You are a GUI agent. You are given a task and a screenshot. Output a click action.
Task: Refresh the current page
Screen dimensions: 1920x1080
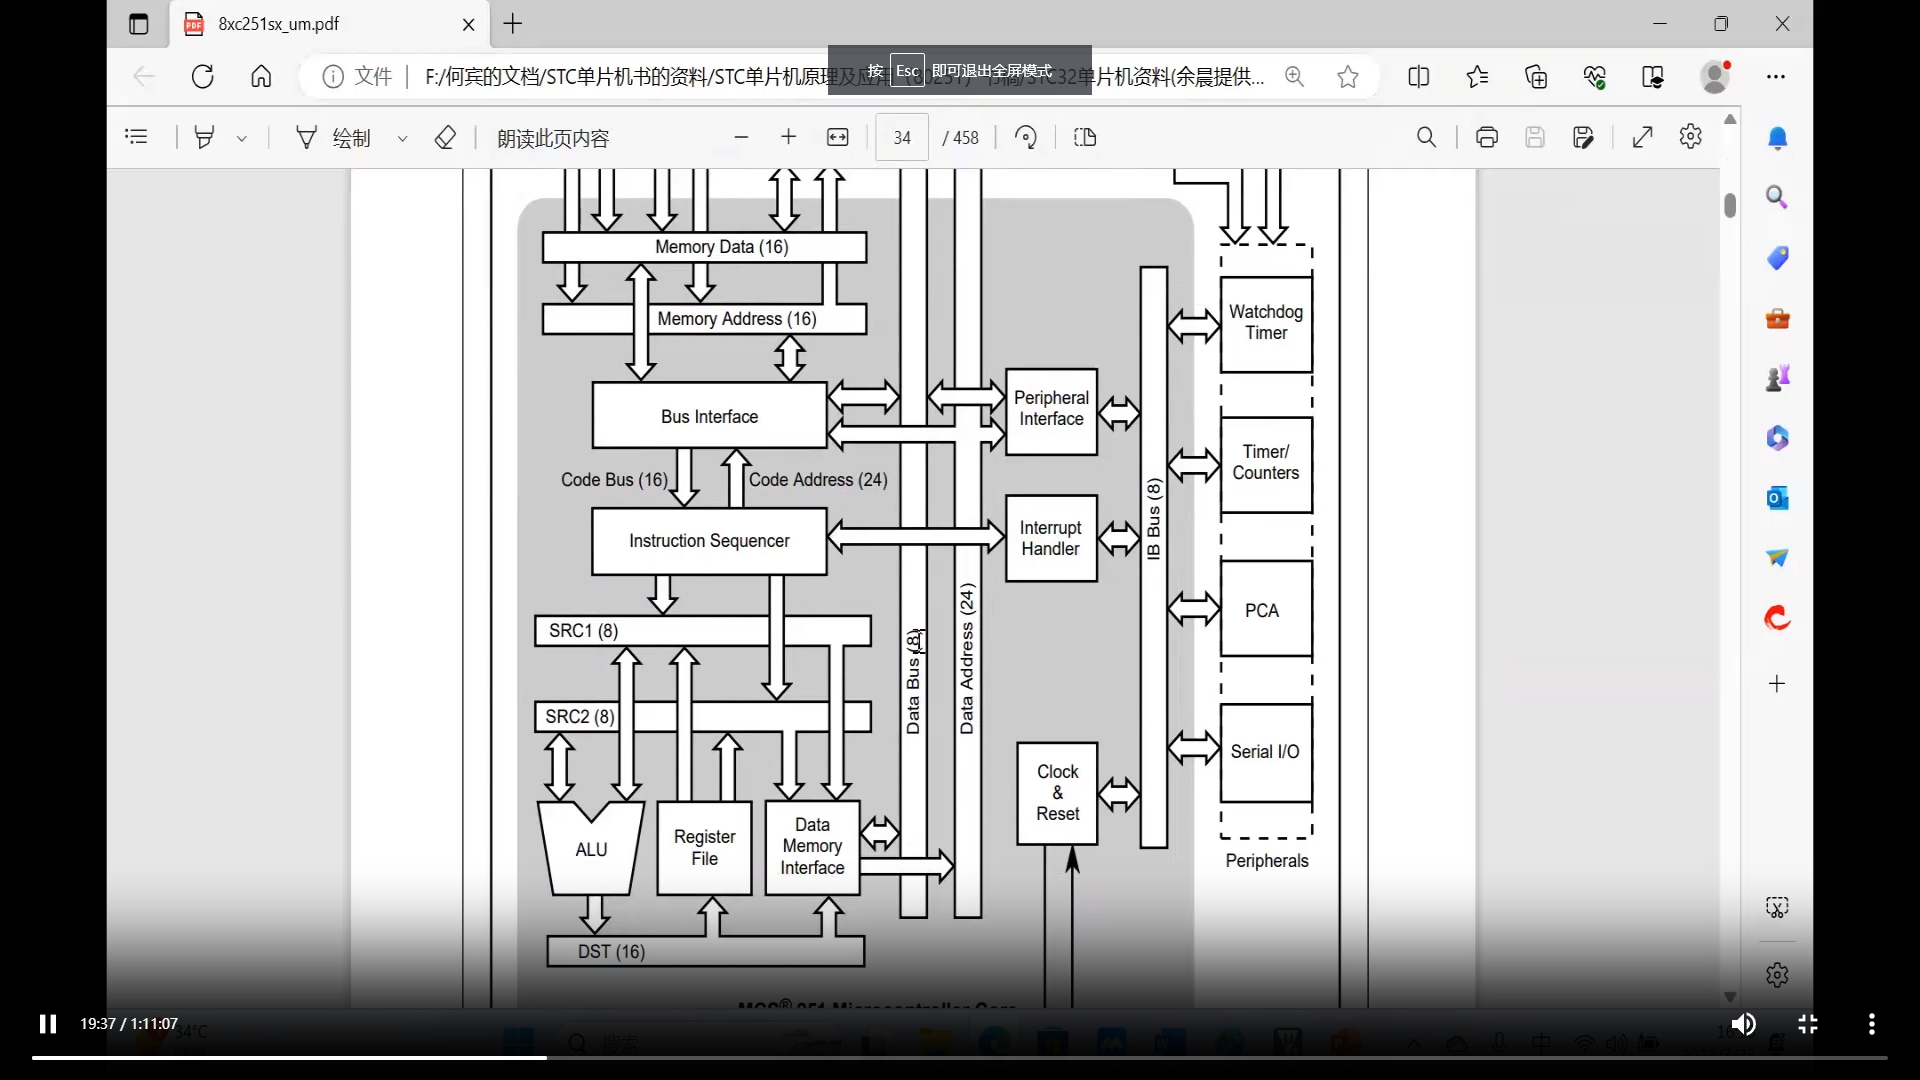203,77
